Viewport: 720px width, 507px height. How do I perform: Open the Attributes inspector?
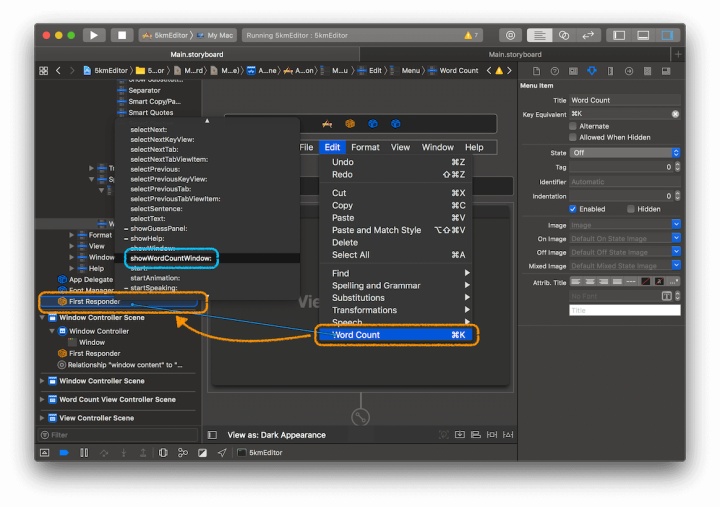[592, 71]
